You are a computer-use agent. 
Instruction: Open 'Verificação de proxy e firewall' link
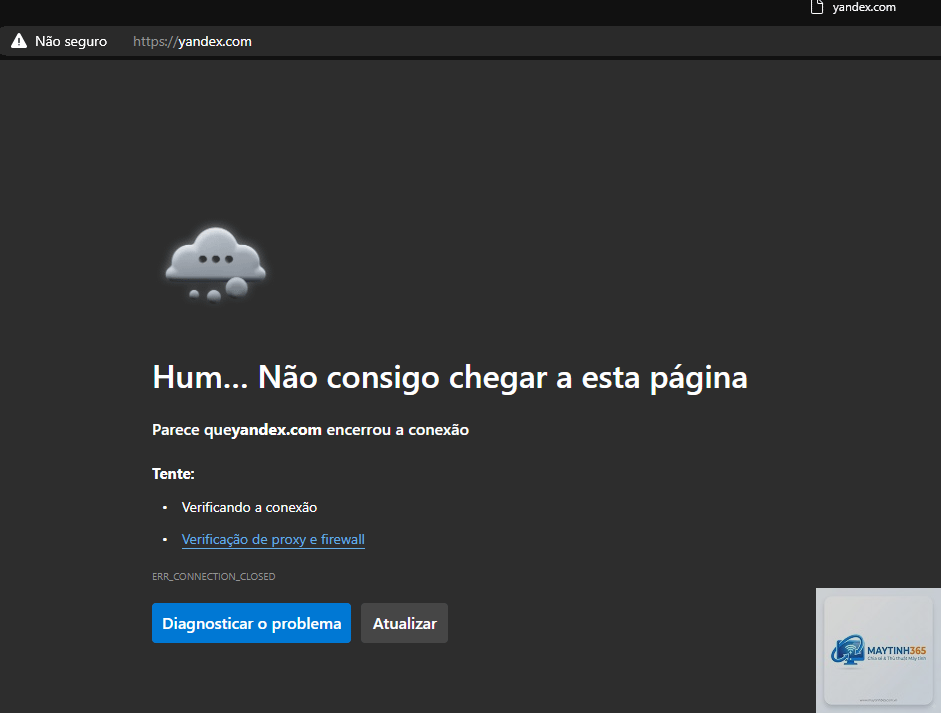point(273,540)
